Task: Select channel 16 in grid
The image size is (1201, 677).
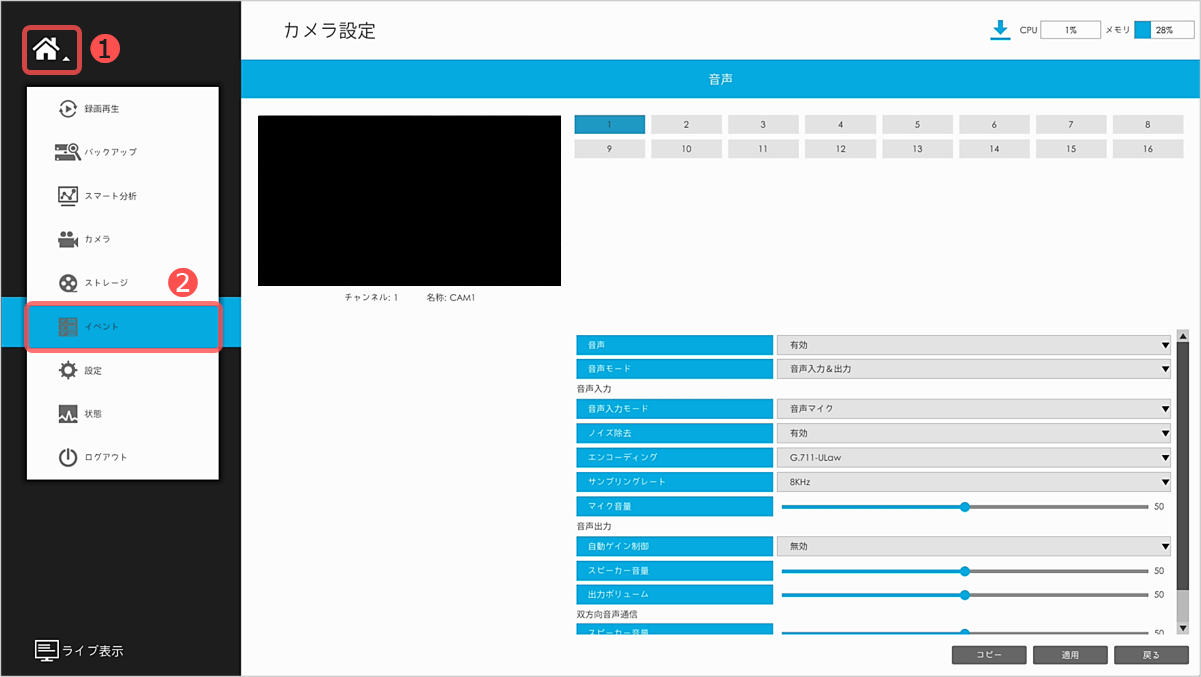Action: pyautogui.click(x=1148, y=149)
